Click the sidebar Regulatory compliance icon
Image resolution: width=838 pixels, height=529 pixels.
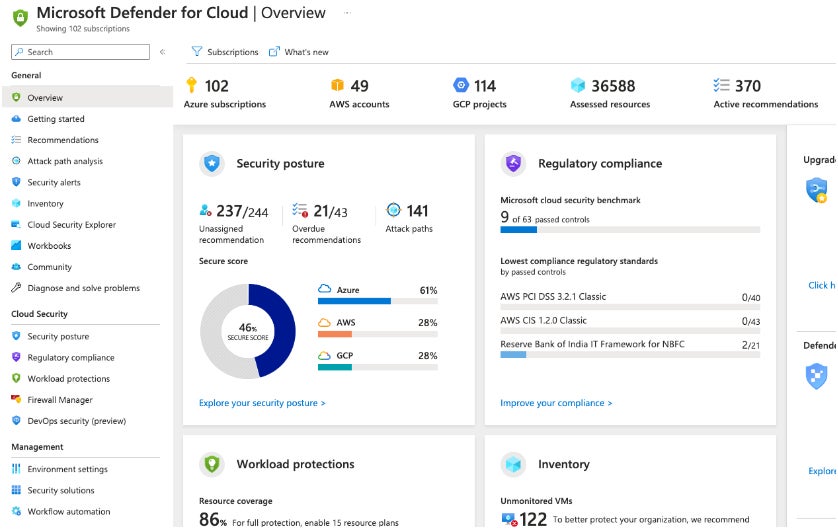16,357
